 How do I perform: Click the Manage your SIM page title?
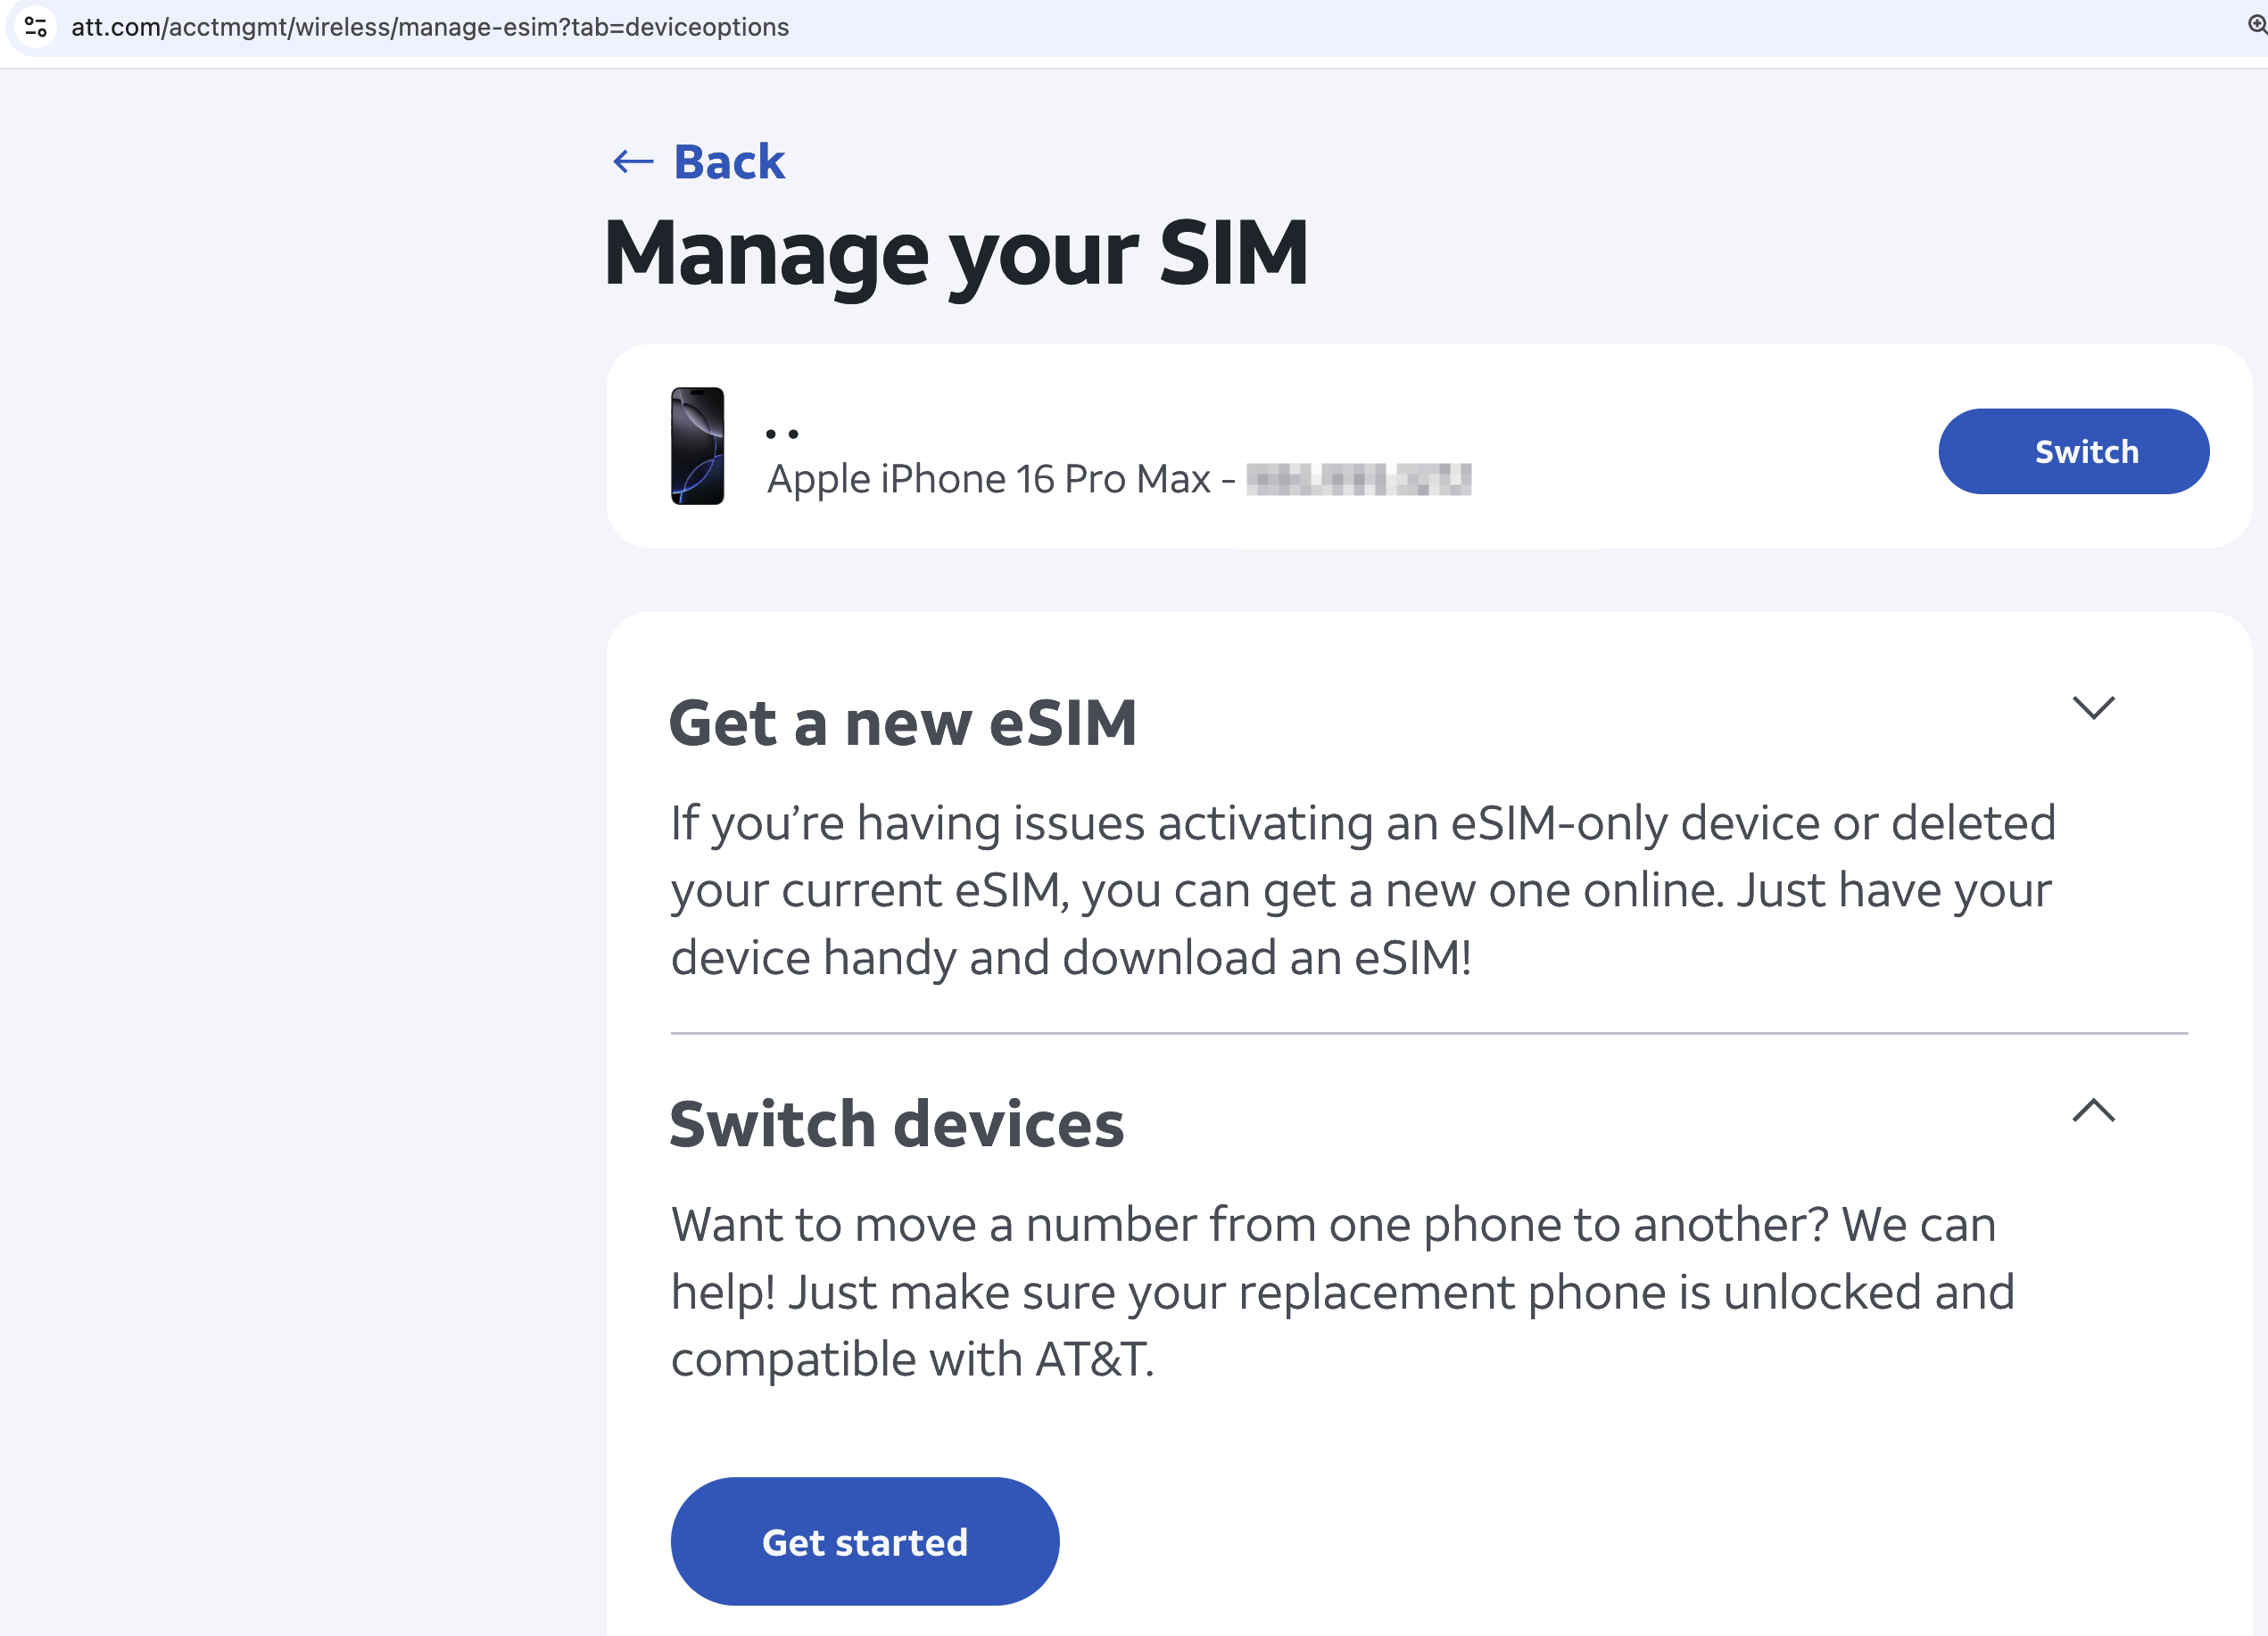click(956, 253)
